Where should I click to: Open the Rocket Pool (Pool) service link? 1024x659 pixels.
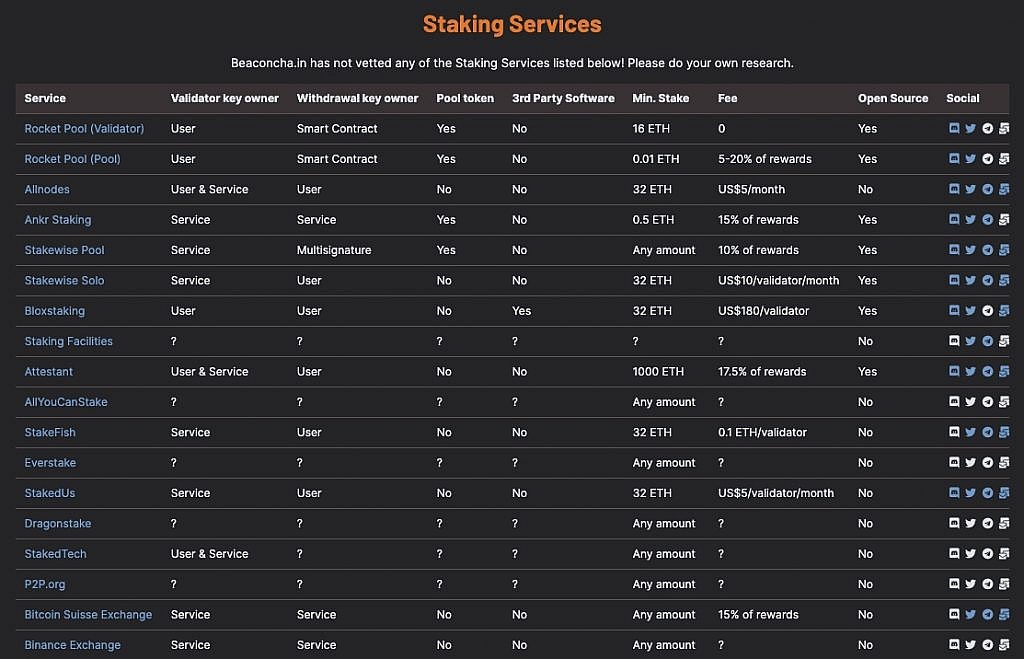click(x=72, y=159)
